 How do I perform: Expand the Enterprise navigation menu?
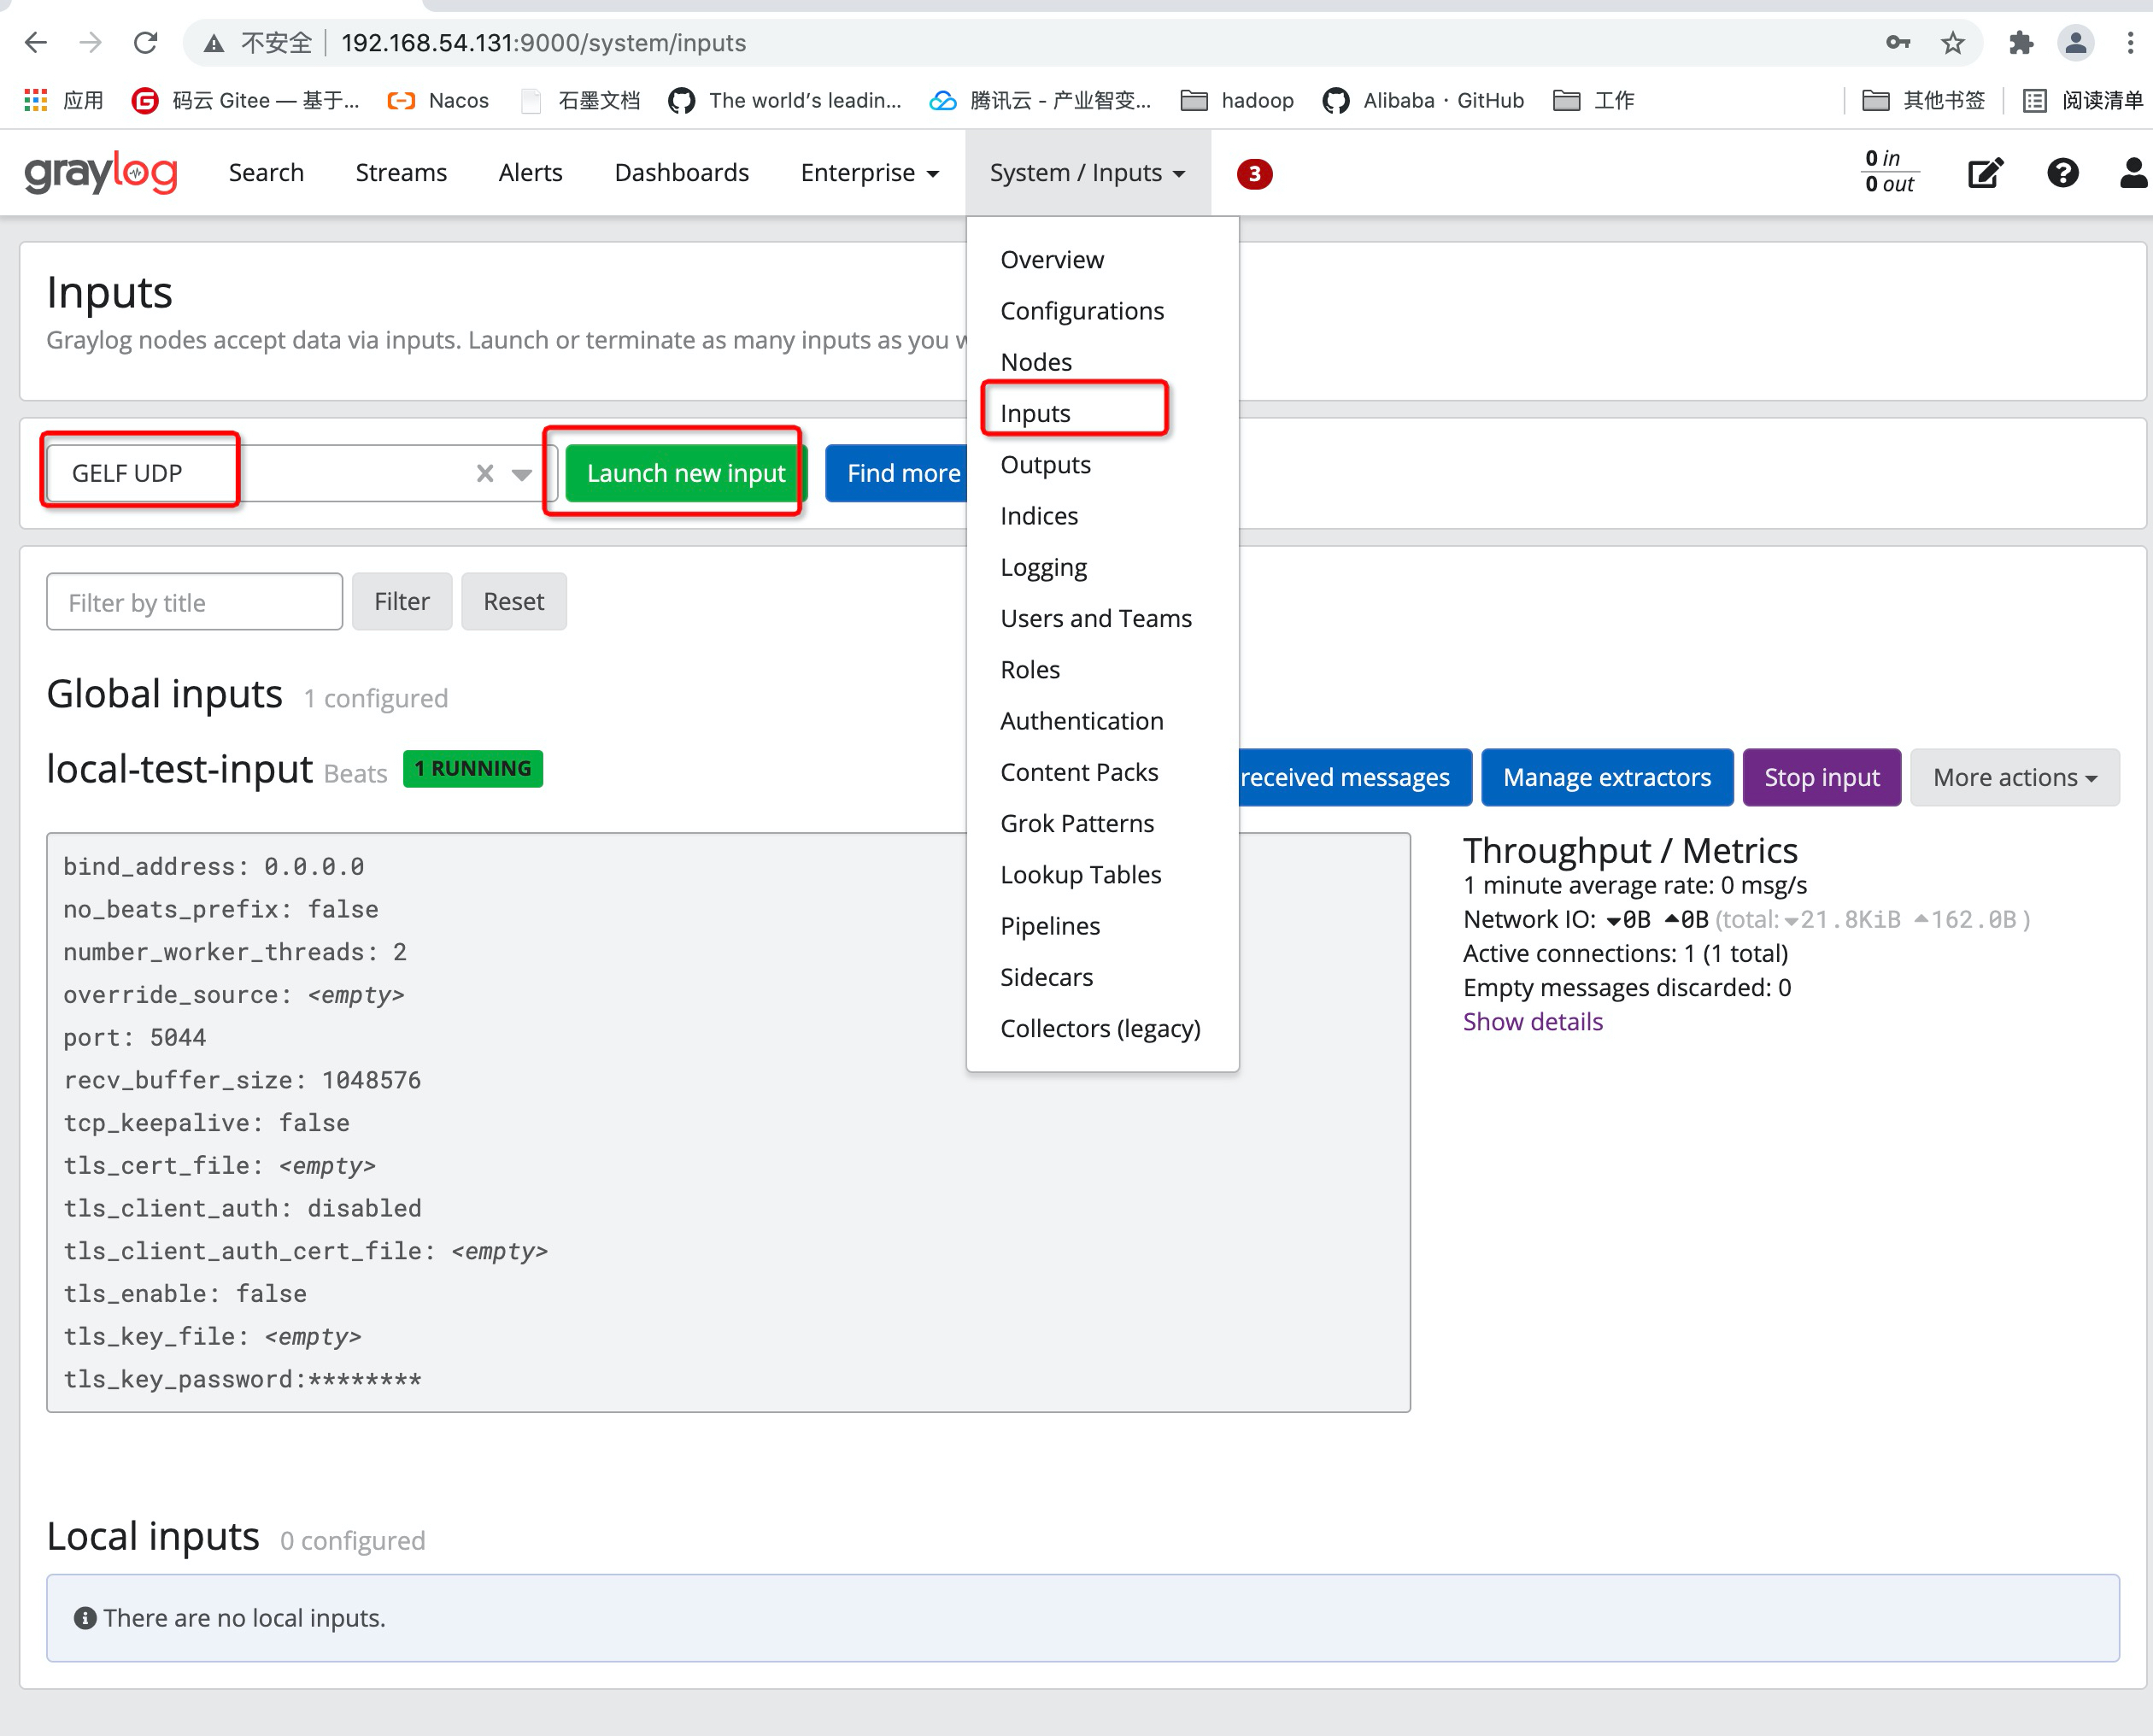point(869,172)
